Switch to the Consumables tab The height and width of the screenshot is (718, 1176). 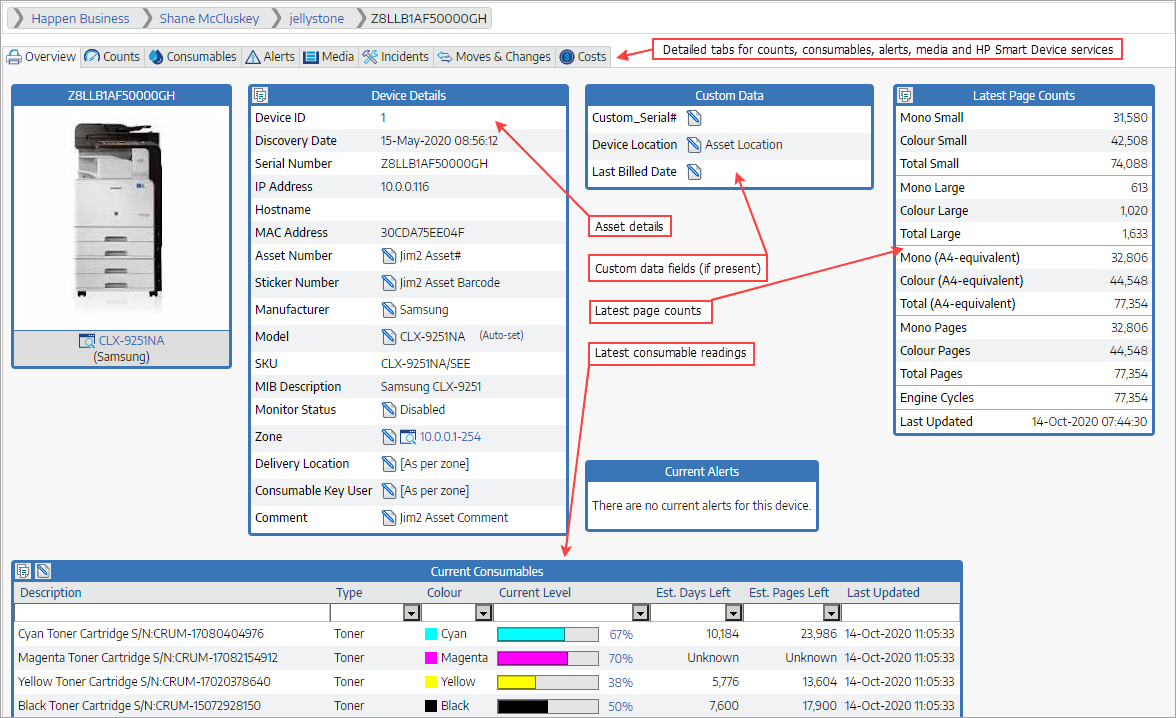(x=193, y=57)
